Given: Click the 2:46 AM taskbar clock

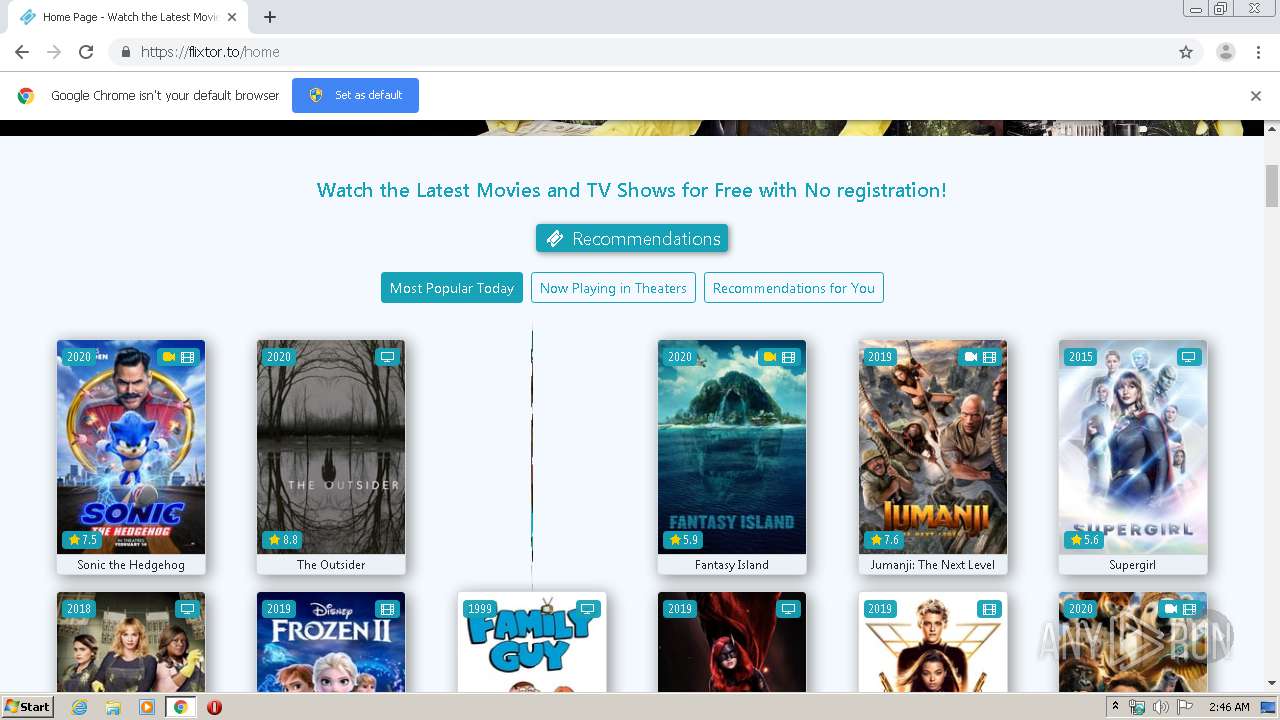Looking at the screenshot, I should pyautogui.click(x=1229, y=707).
